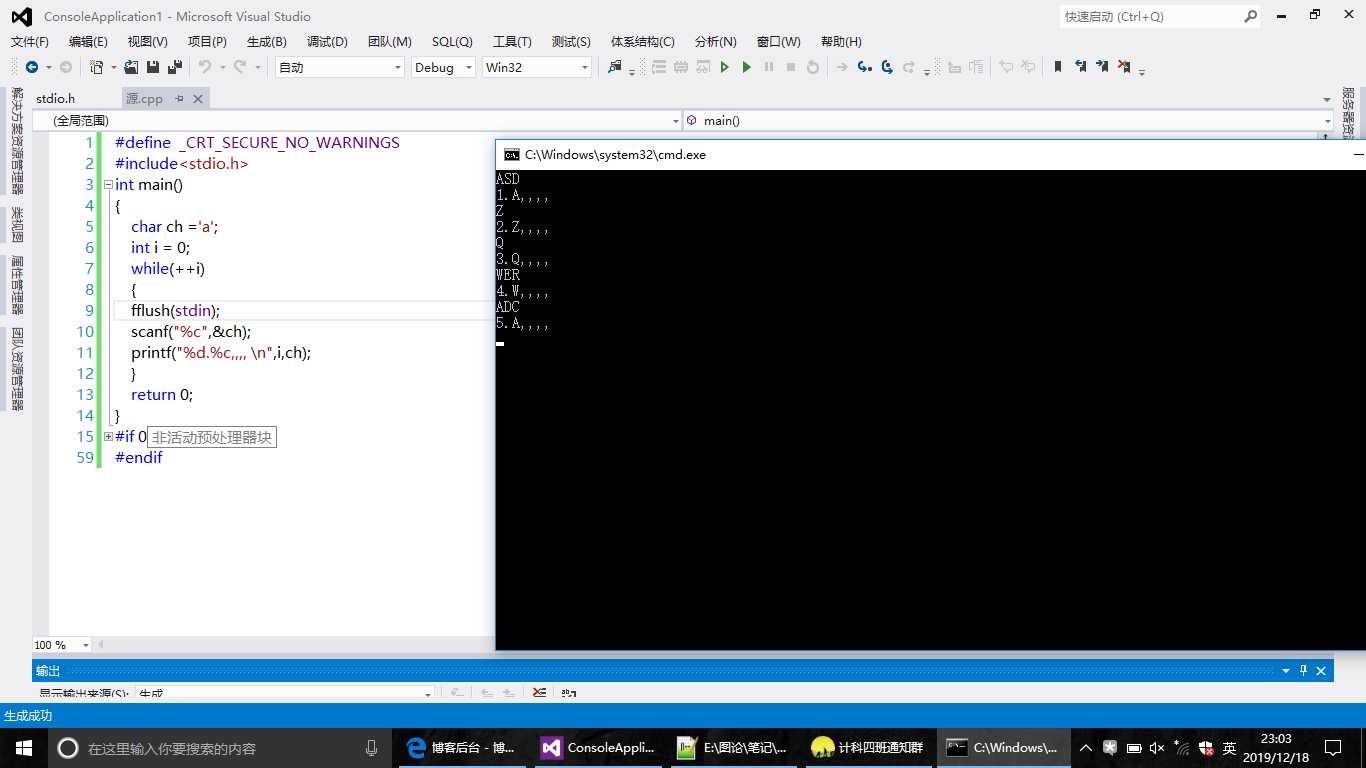
Task: Click the Navigate Backward arrow icon
Action: coord(32,67)
